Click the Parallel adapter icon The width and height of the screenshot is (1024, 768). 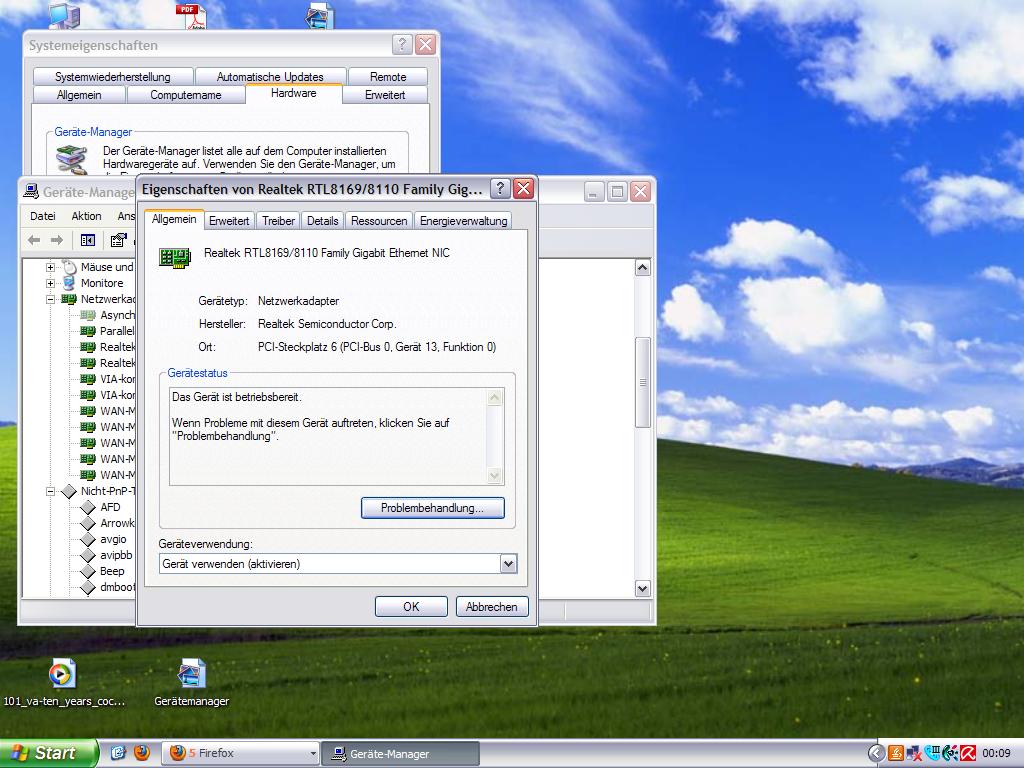pos(88,331)
